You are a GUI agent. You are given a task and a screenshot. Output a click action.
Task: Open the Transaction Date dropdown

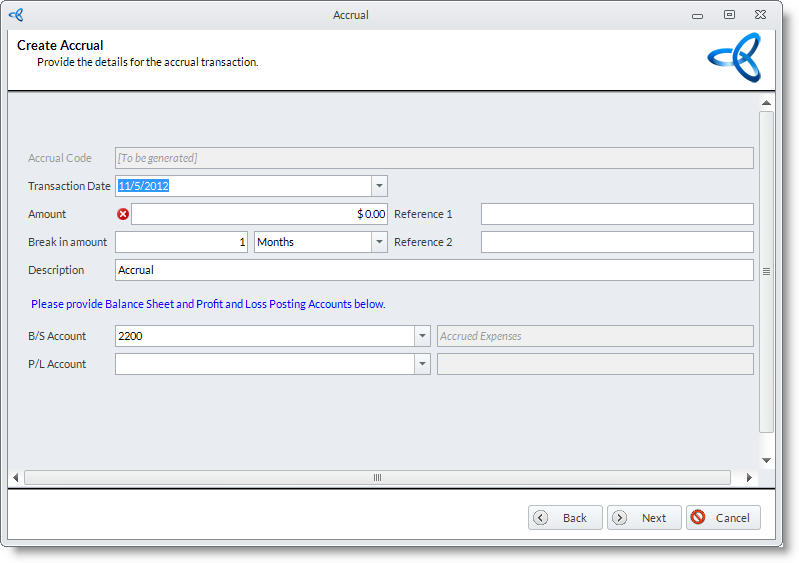379,186
